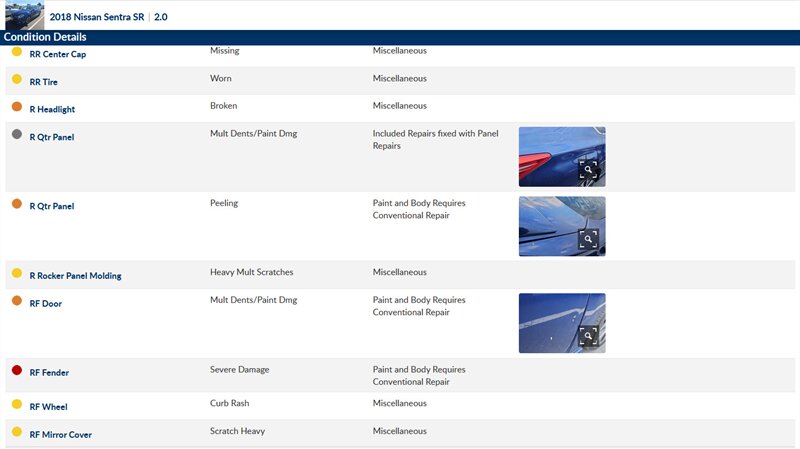The width and height of the screenshot is (800, 449).
Task: Open the R Headlight condition entry
Action: coord(52,109)
